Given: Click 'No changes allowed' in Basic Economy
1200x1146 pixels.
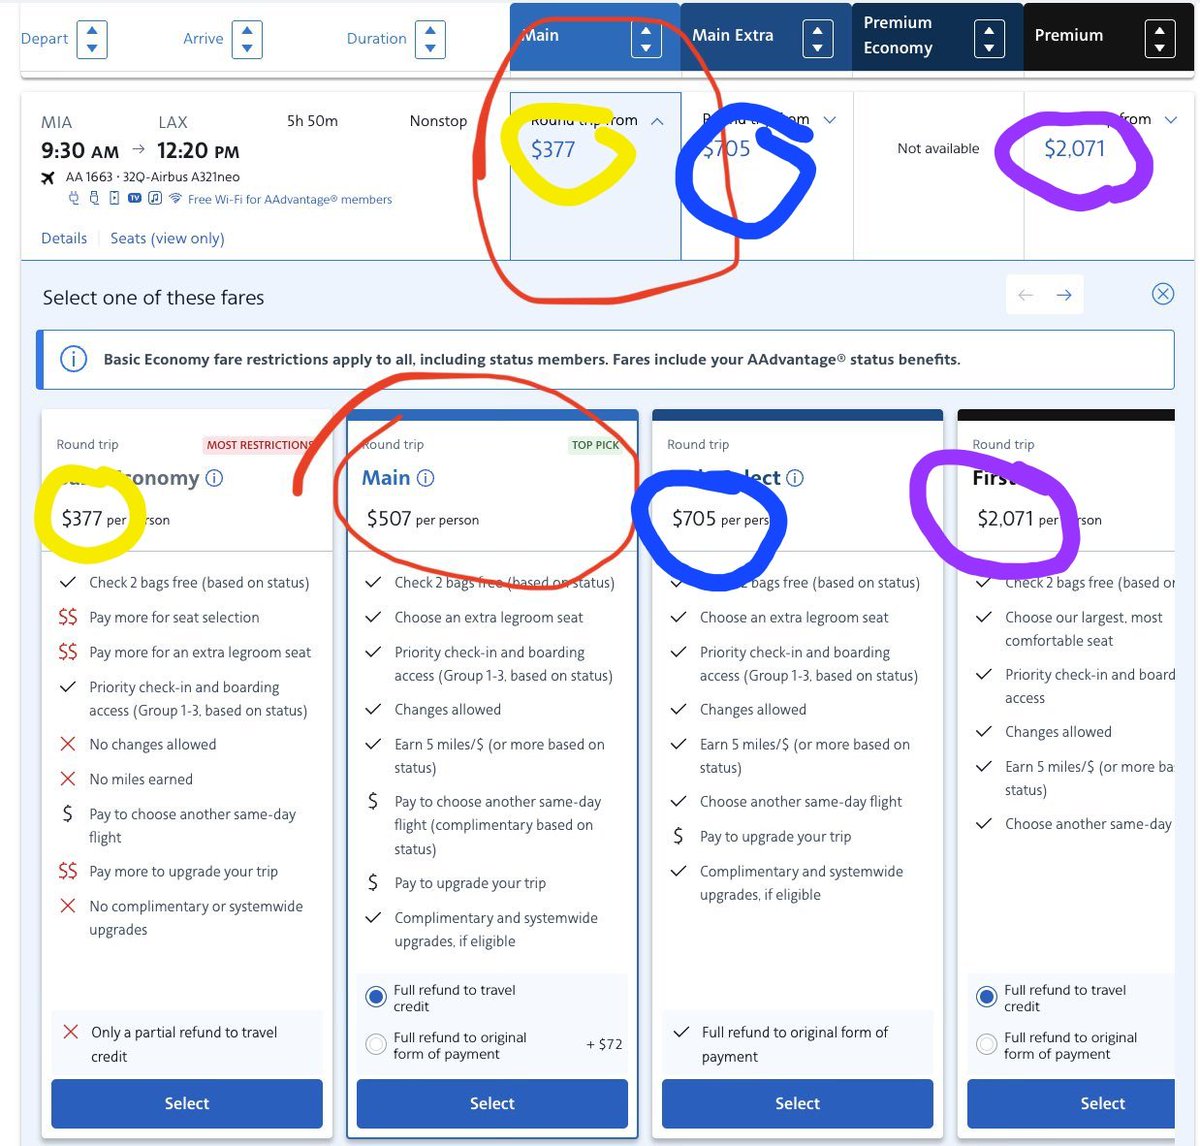Looking at the screenshot, I should pos(152,745).
